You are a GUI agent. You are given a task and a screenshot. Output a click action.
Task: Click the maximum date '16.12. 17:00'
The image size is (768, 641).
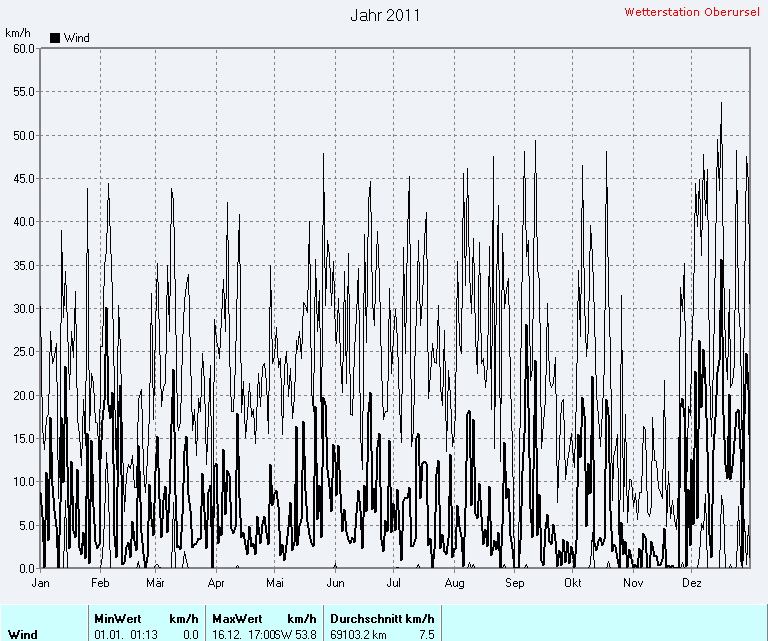(x=243, y=635)
